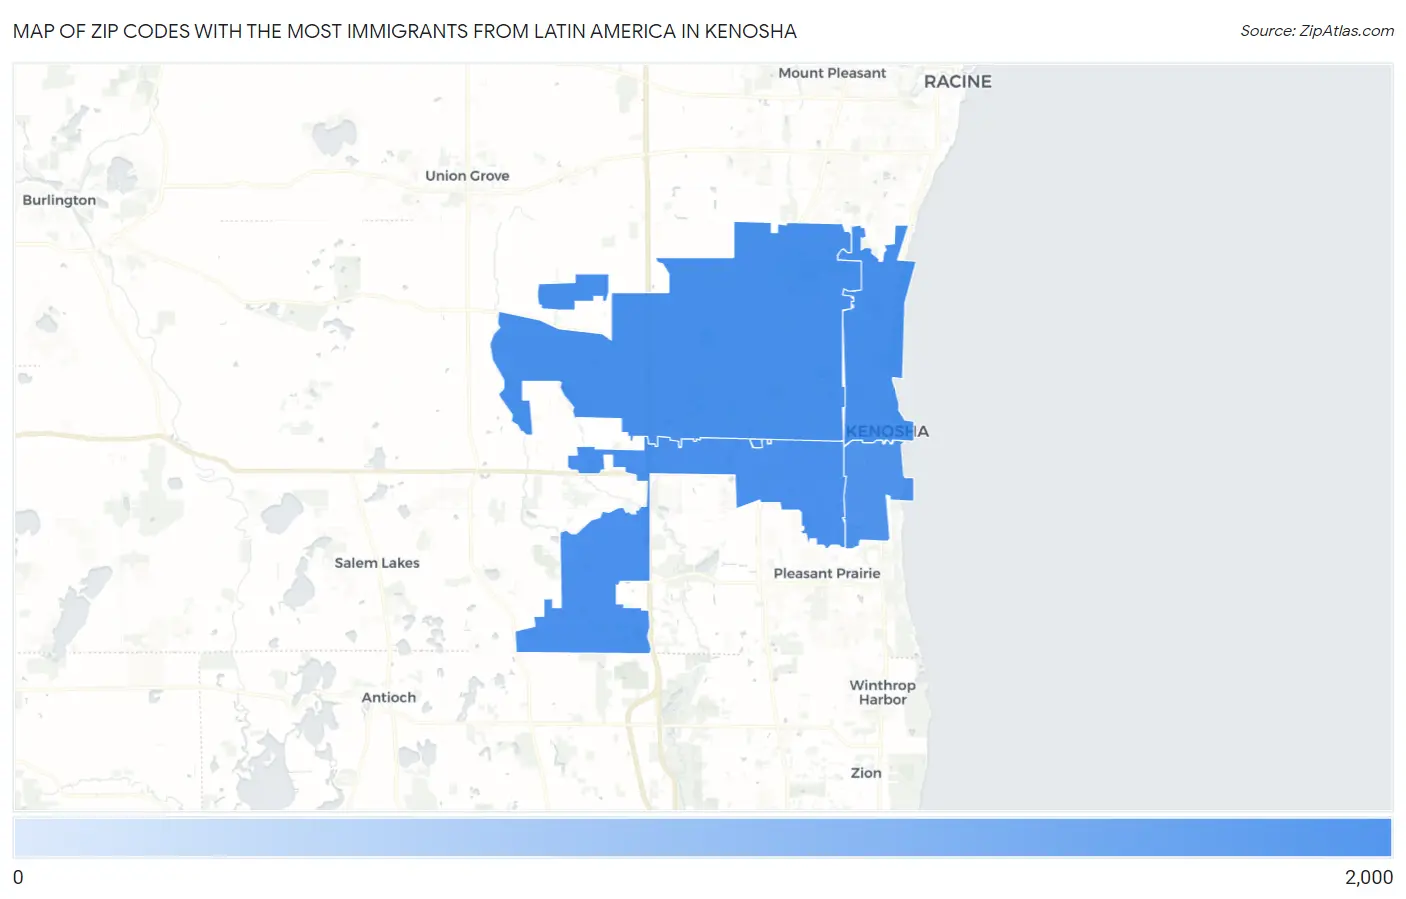Screen dimensions: 1406x899
Task: Click the Zion map label
Action: [x=866, y=773]
